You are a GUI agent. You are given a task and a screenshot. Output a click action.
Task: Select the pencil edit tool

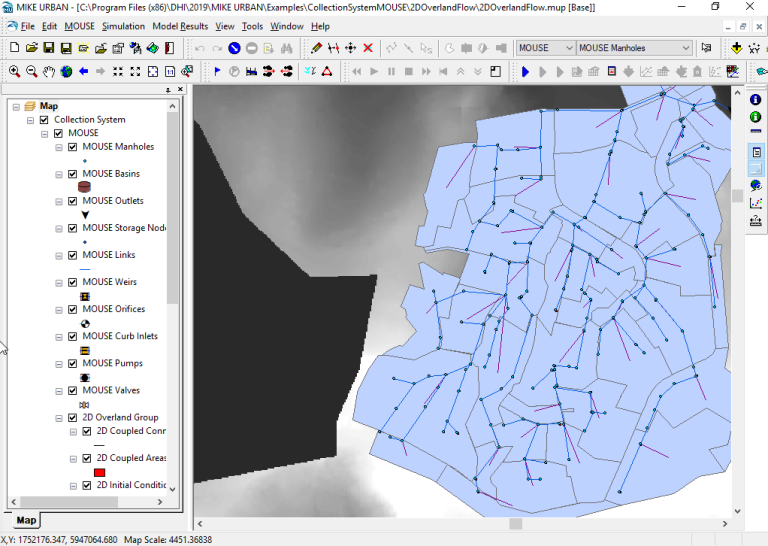[316, 47]
